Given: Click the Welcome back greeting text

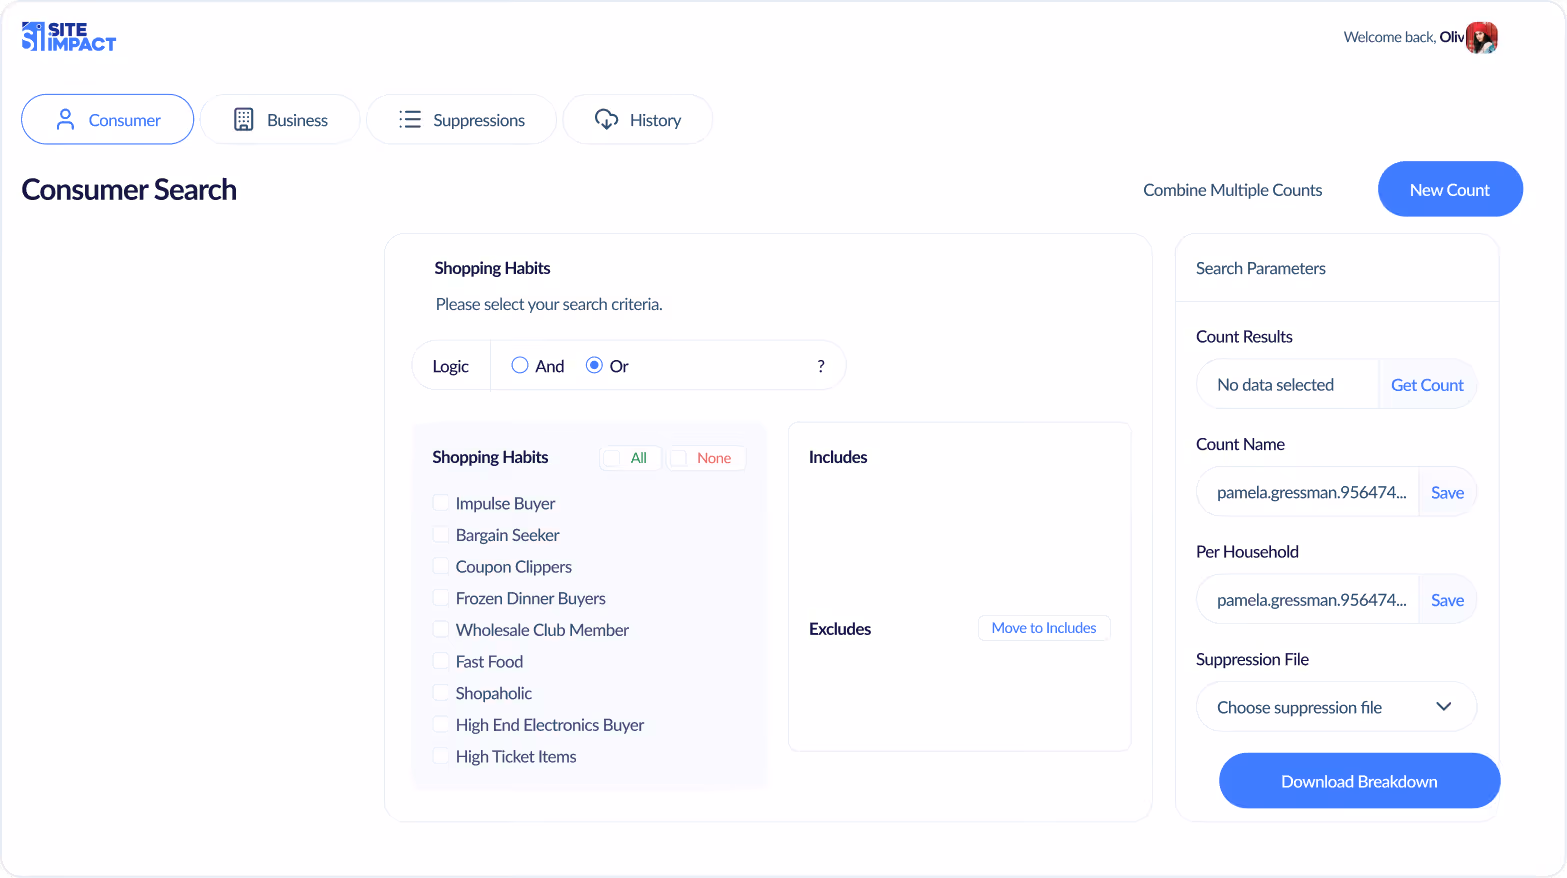Looking at the screenshot, I should pyautogui.click(x=1404, y=37).
